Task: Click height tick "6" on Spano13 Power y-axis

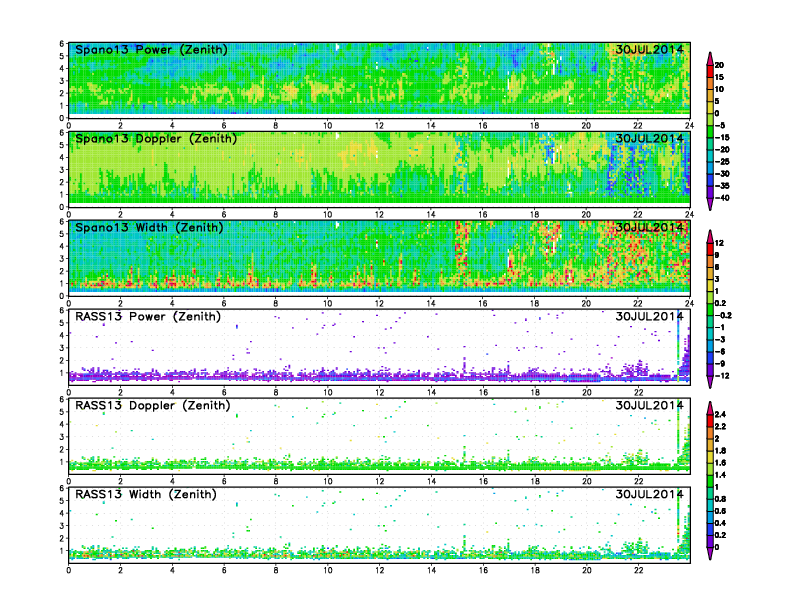Action: (x=62, y=44)
